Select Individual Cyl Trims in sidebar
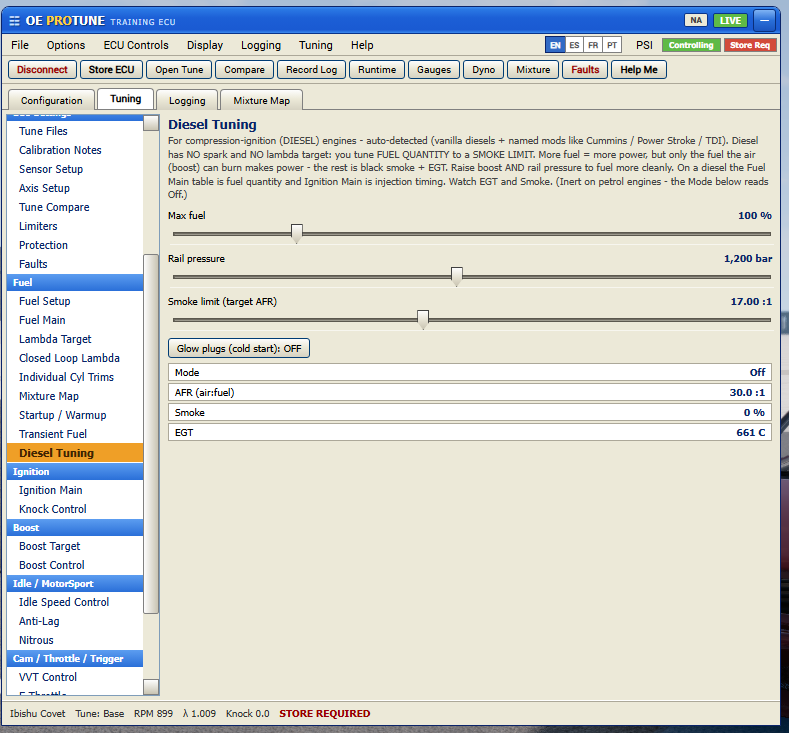The height and width of the screenshot is (733, 789). pyautogui.click(x=75, y=377)
